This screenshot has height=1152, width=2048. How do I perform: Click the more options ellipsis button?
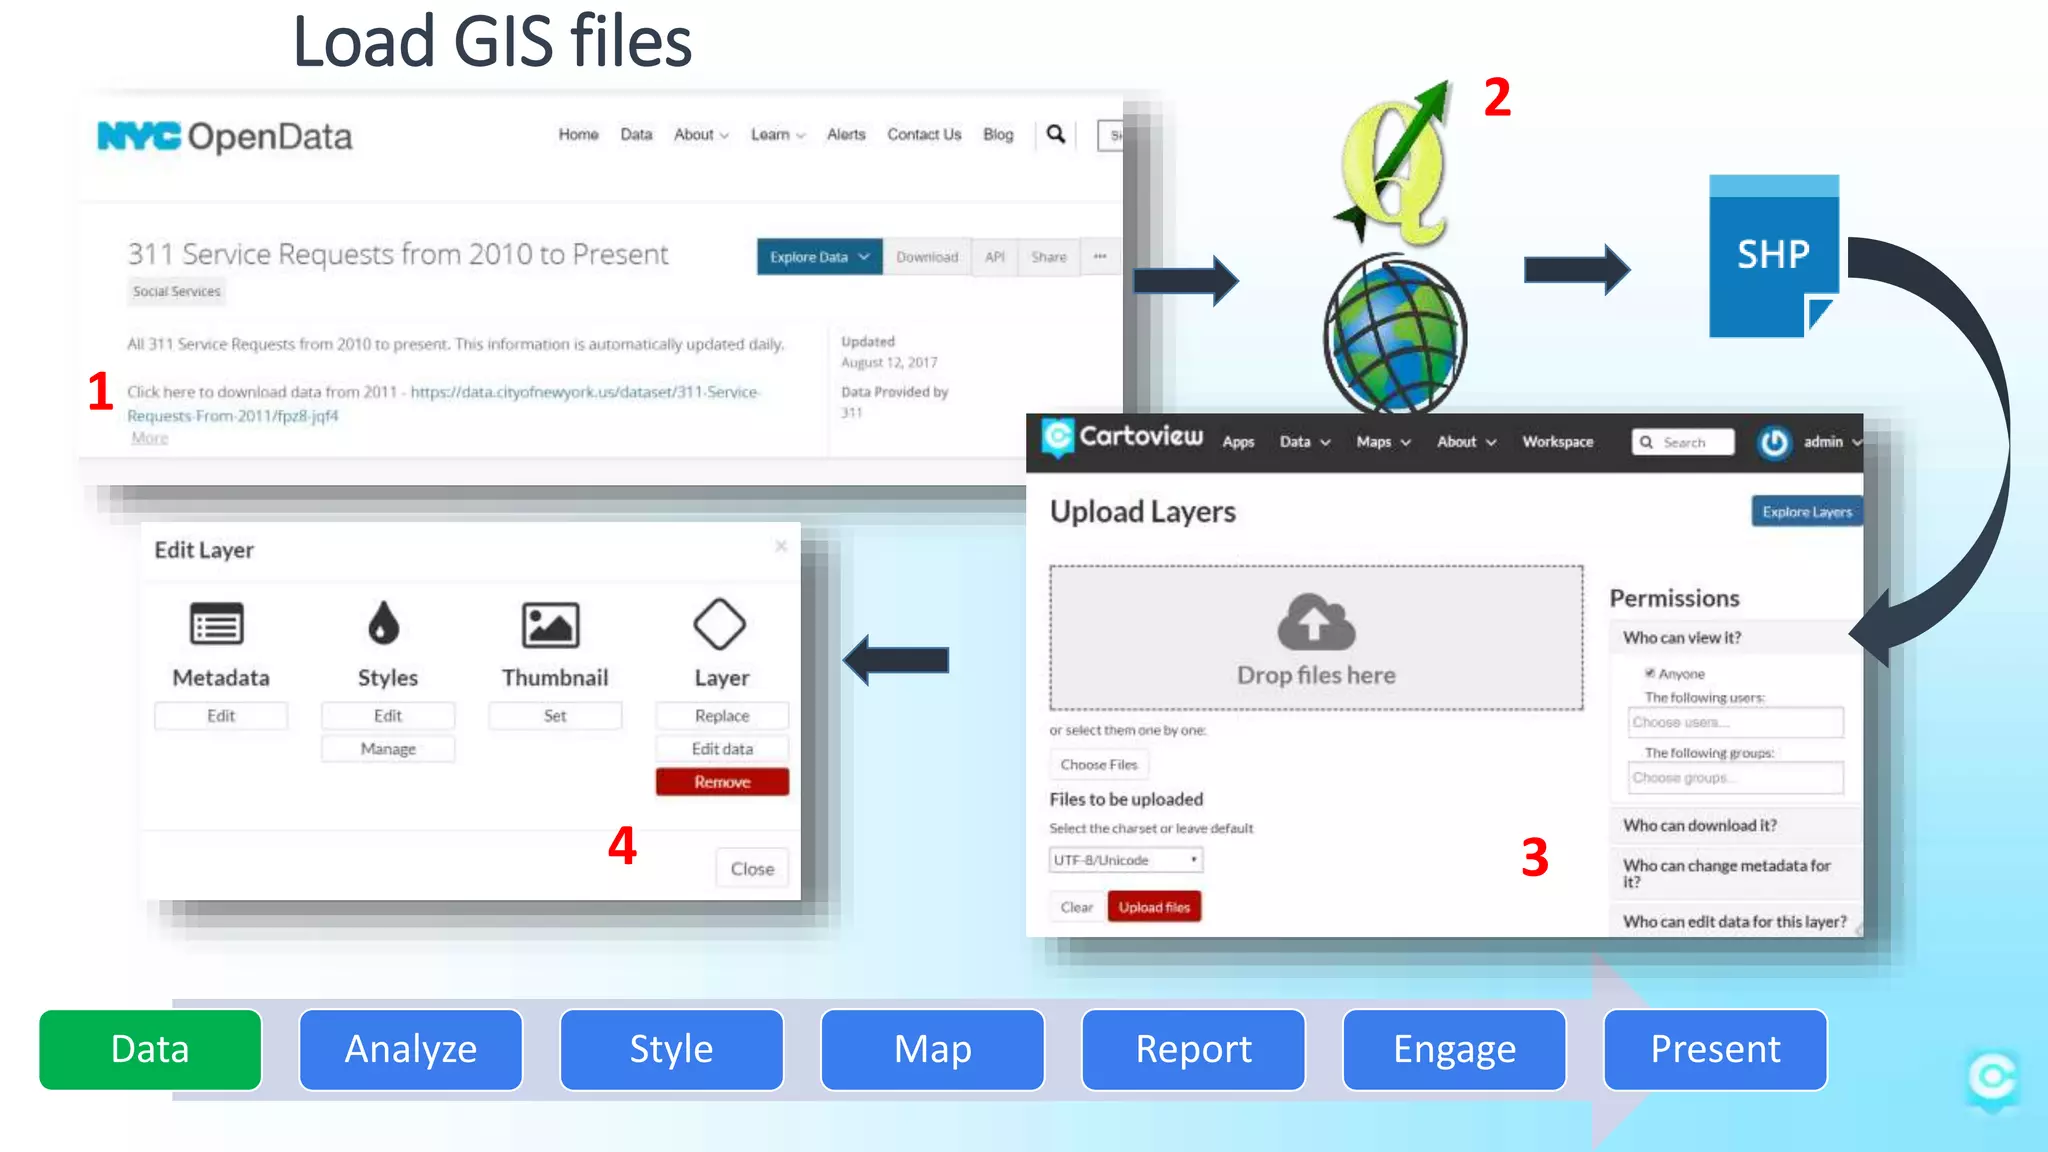[x=1100, y=257]
